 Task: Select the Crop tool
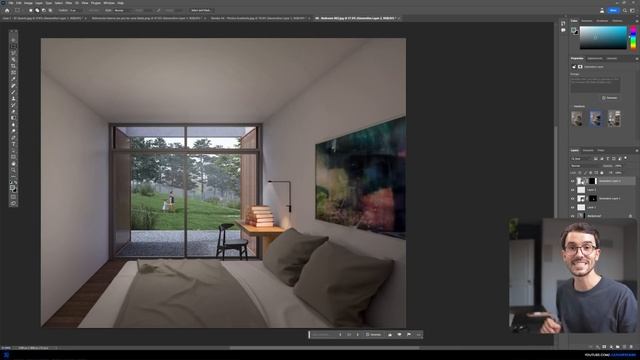pyautogui.click(x=13, y=66)
